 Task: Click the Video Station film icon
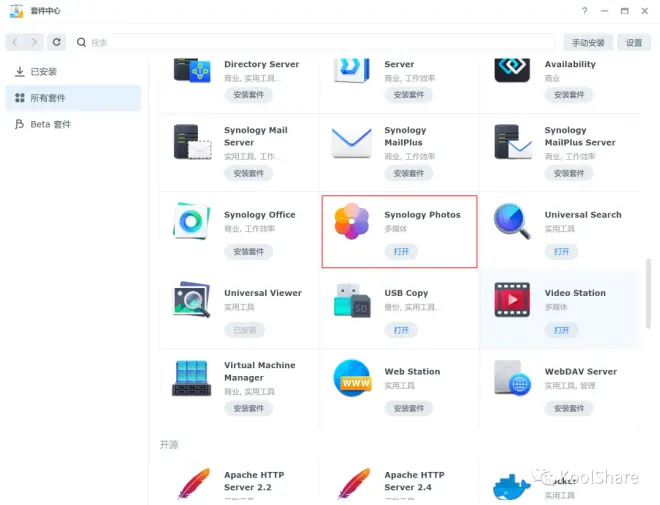[x=512, y=300]
